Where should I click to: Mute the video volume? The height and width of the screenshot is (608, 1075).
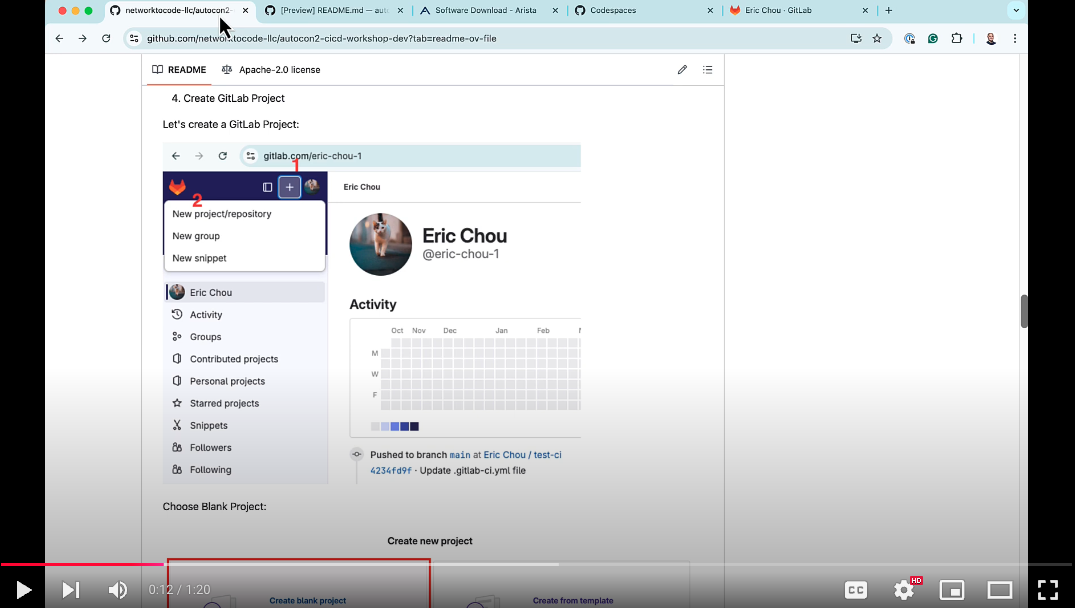(117, 589)
